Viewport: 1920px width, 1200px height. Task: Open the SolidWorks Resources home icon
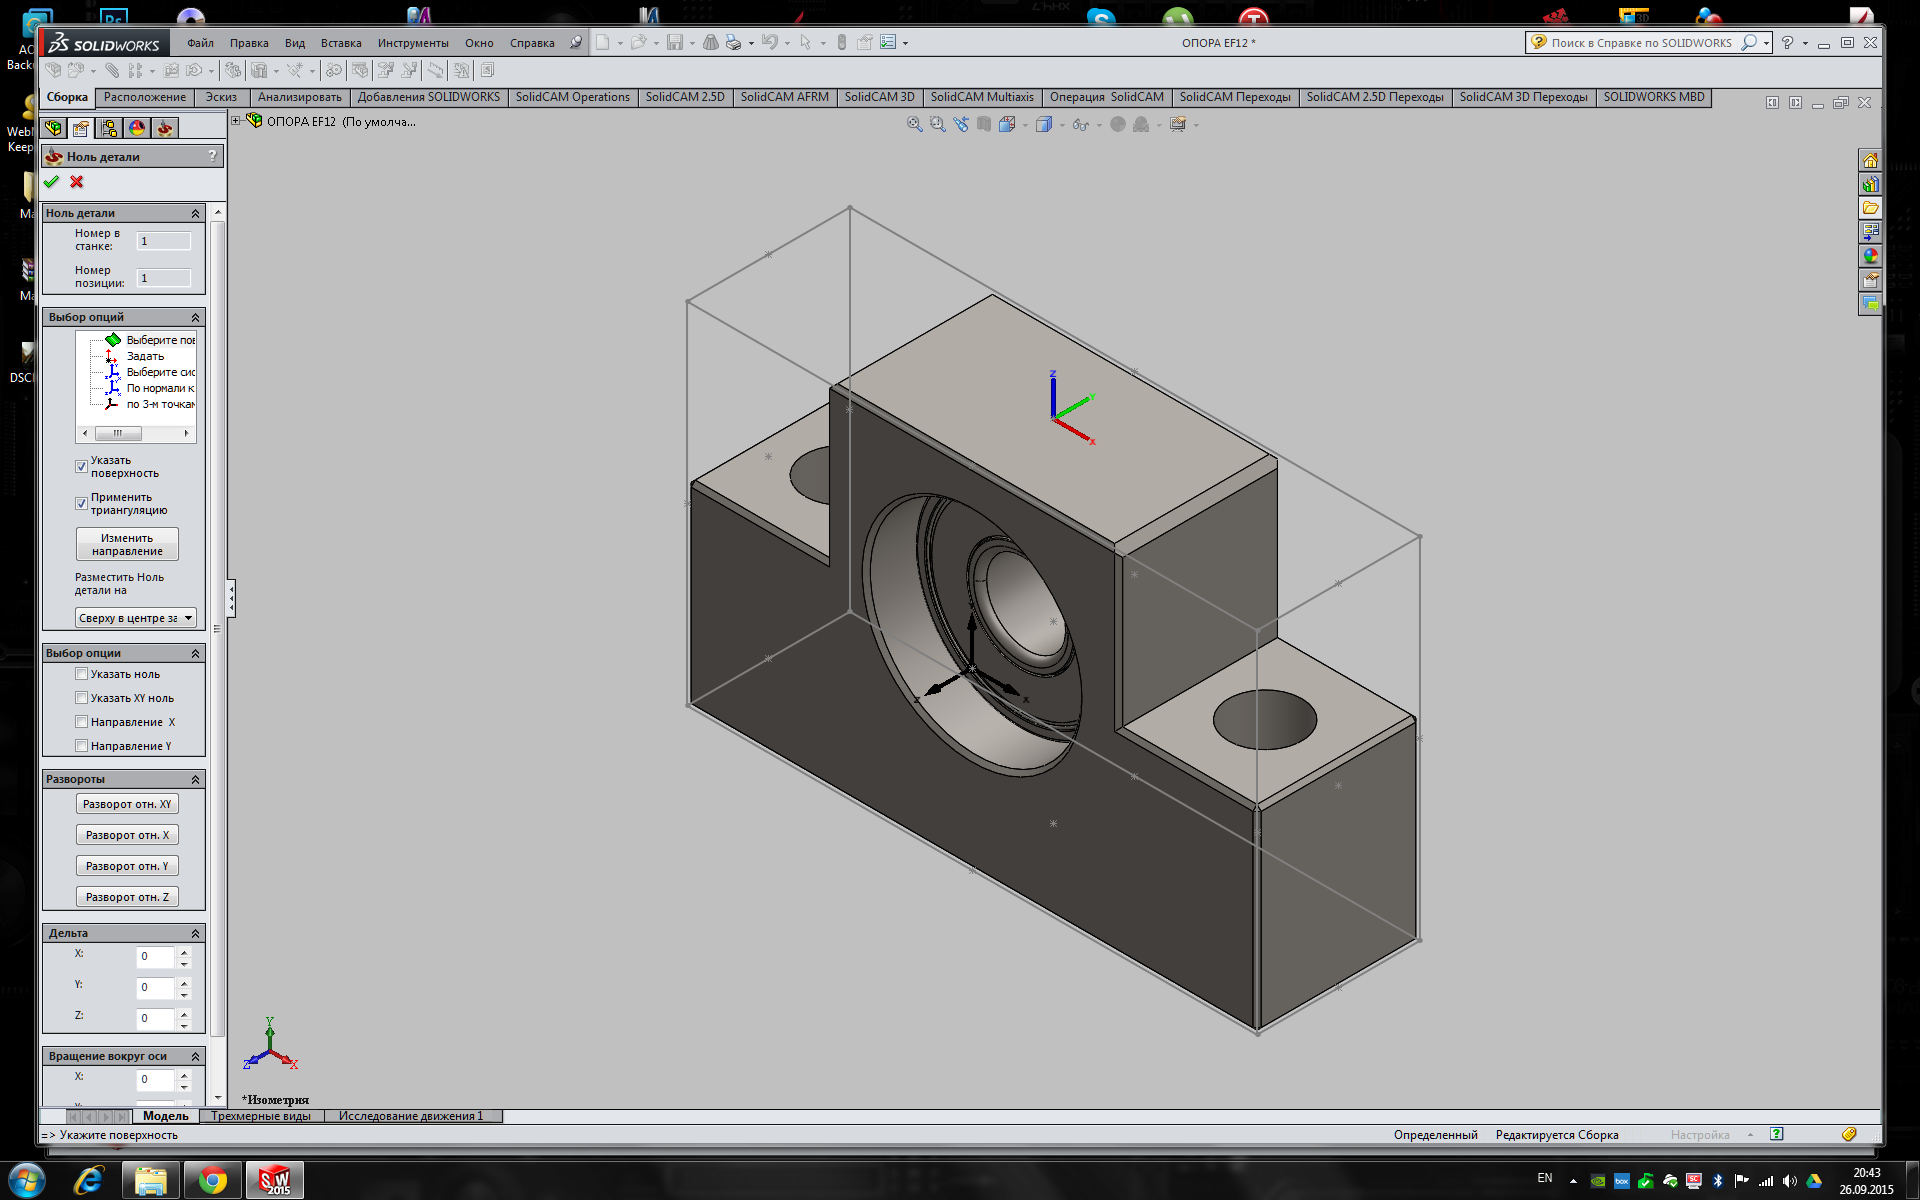pos(1870,161)
